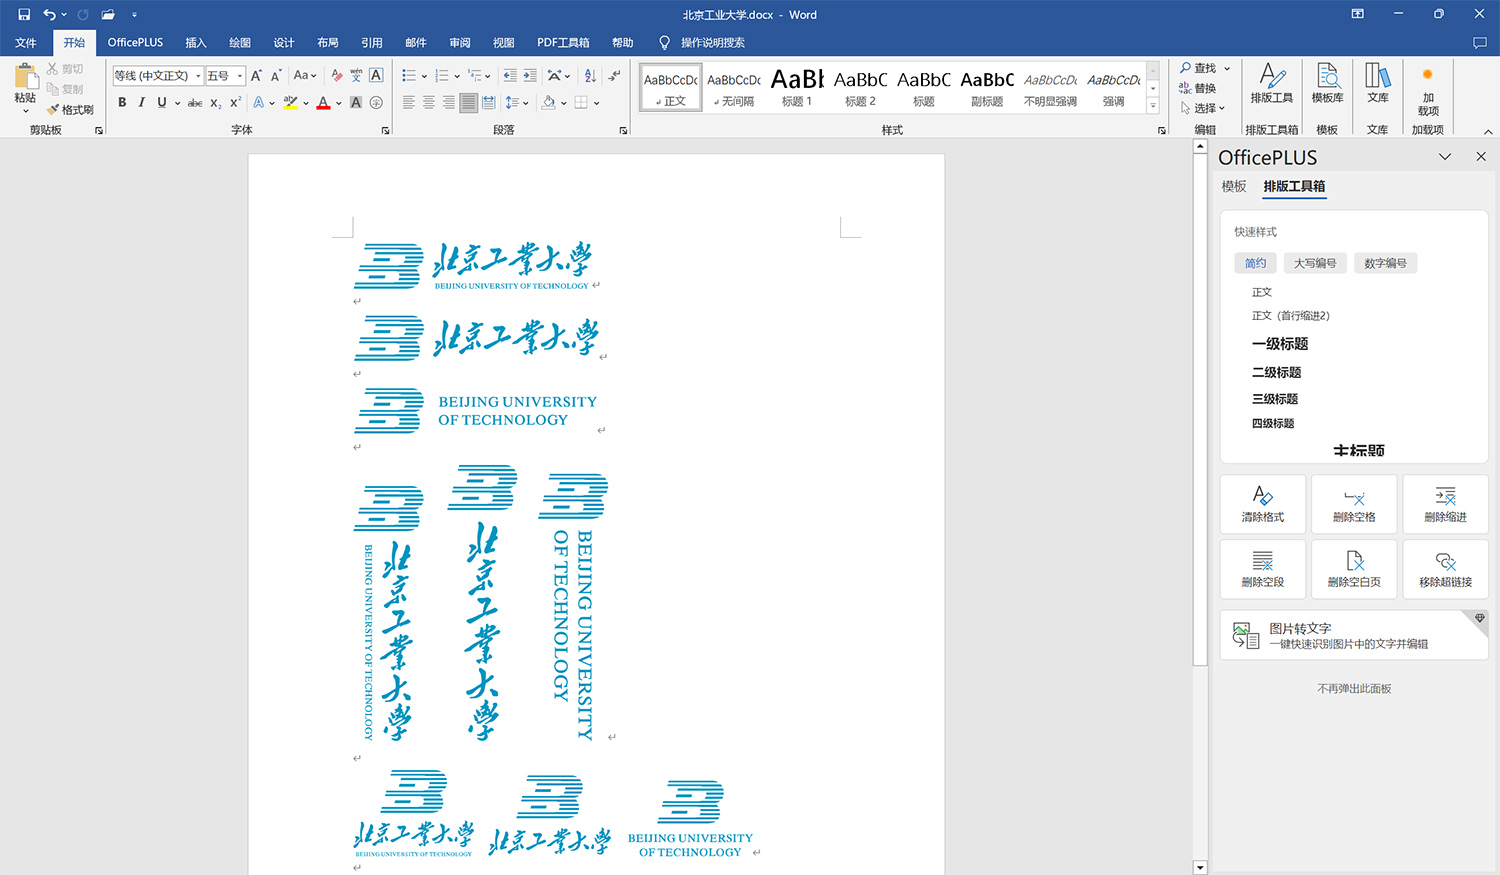Viewport: 1500px width, 875px height.
Task: Click 替换 replace button
Action: point(1198,88)
